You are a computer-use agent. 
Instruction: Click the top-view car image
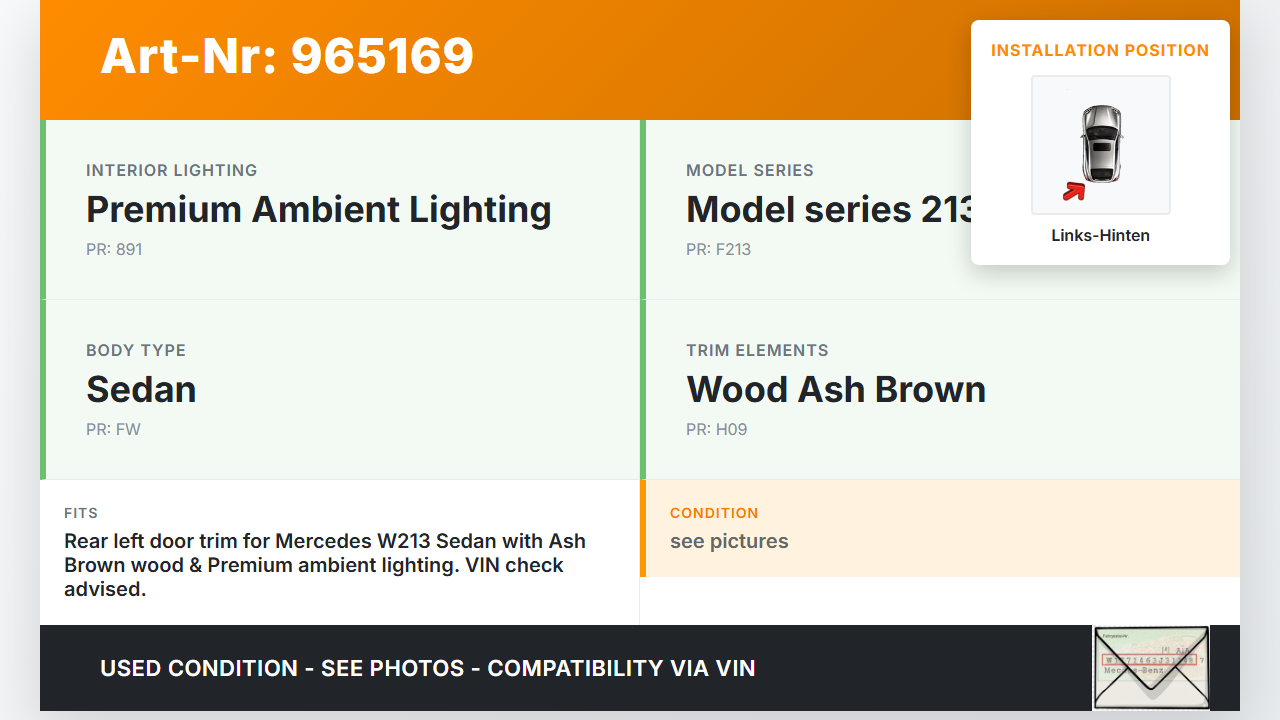[x=1101, y=144]
